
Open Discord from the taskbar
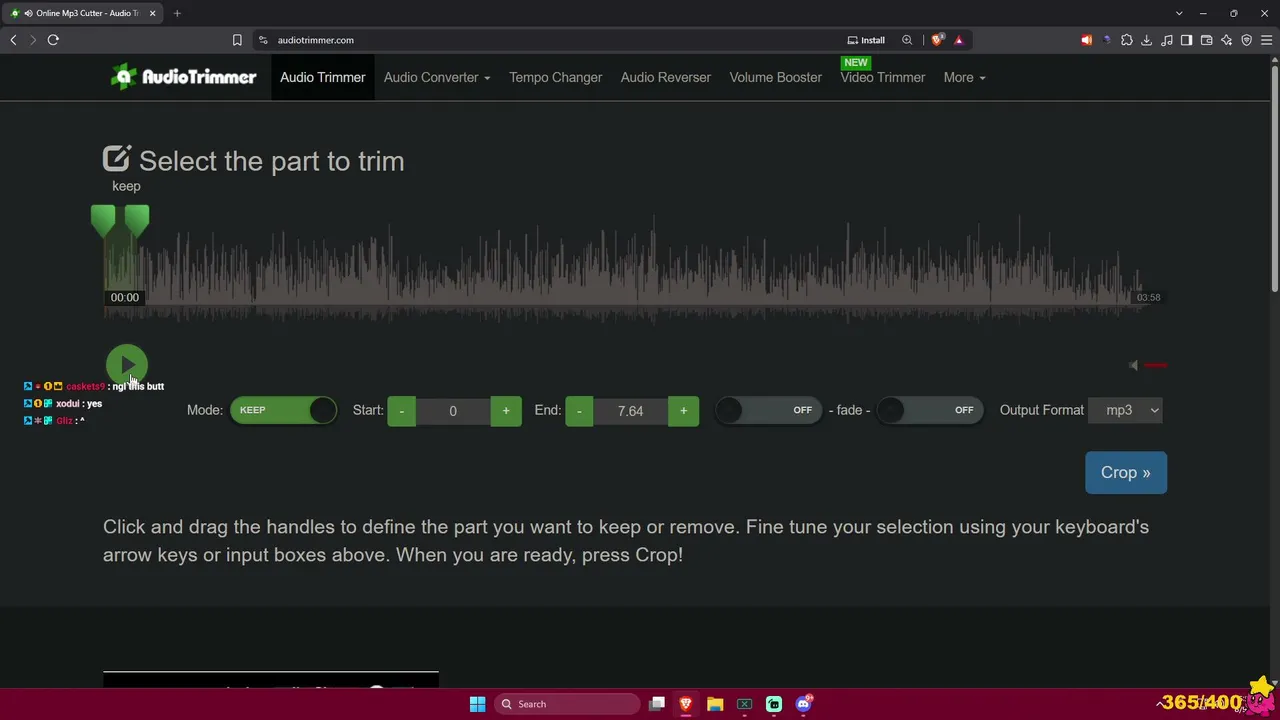803,704
